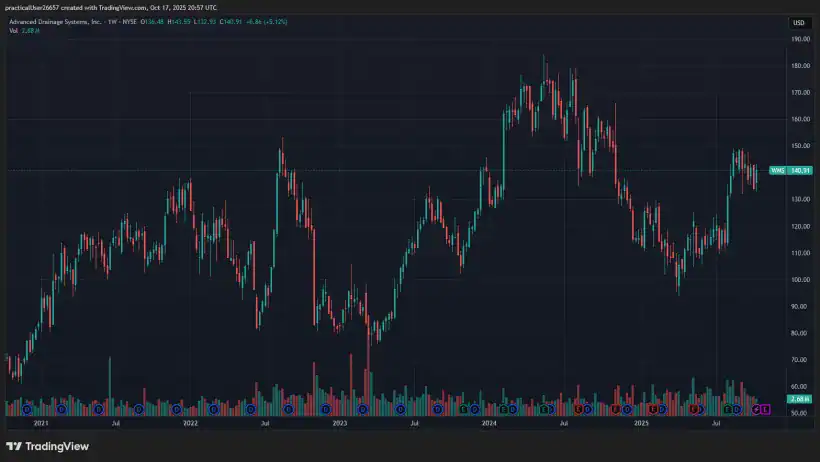The height and width of the screenshot is (462, 820).
Task: Click the 70.00 price axis label
Action: coord(799,359)
